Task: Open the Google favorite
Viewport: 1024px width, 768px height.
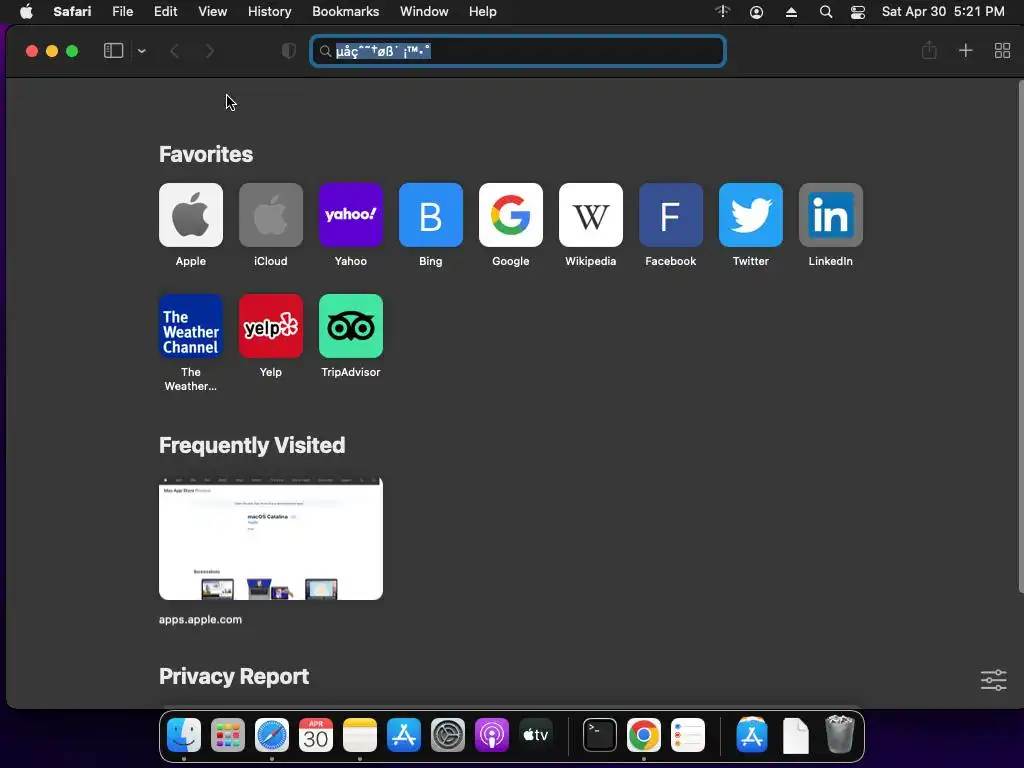Action: [x=511, y=215]
